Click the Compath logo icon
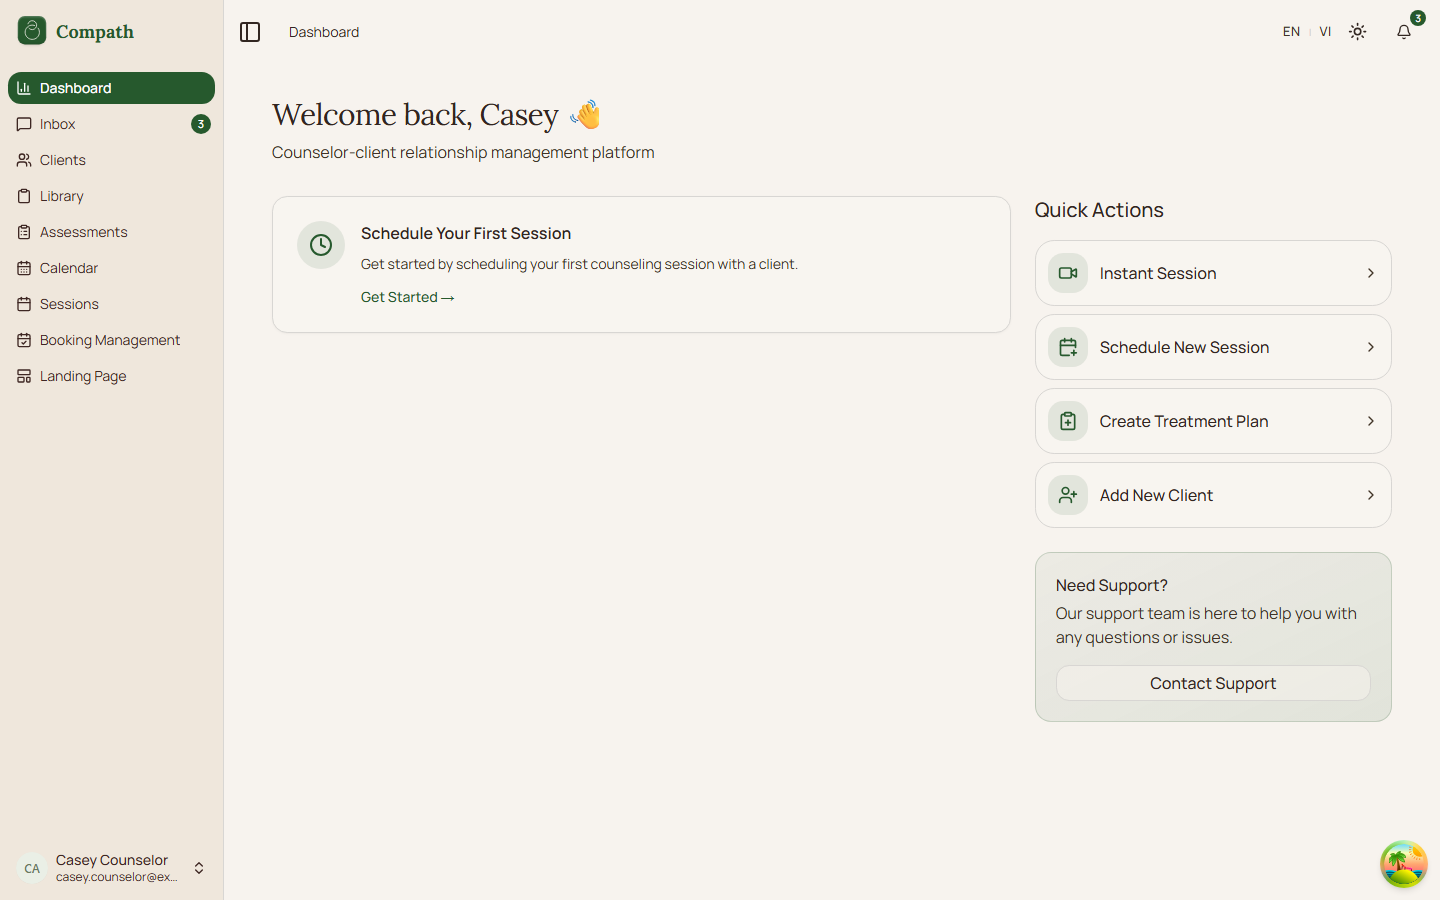The image size is (1440, 900). pos(32,31)
